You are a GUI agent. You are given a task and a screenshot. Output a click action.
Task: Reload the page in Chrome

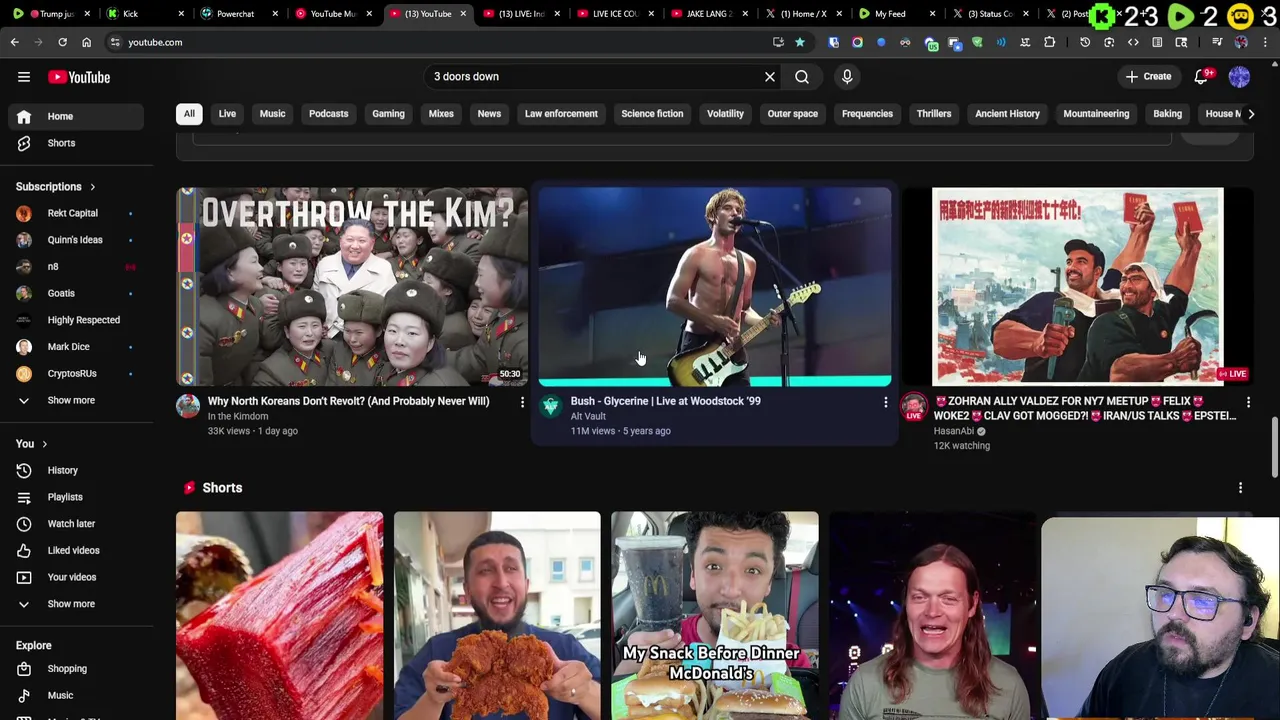point(62,42)
